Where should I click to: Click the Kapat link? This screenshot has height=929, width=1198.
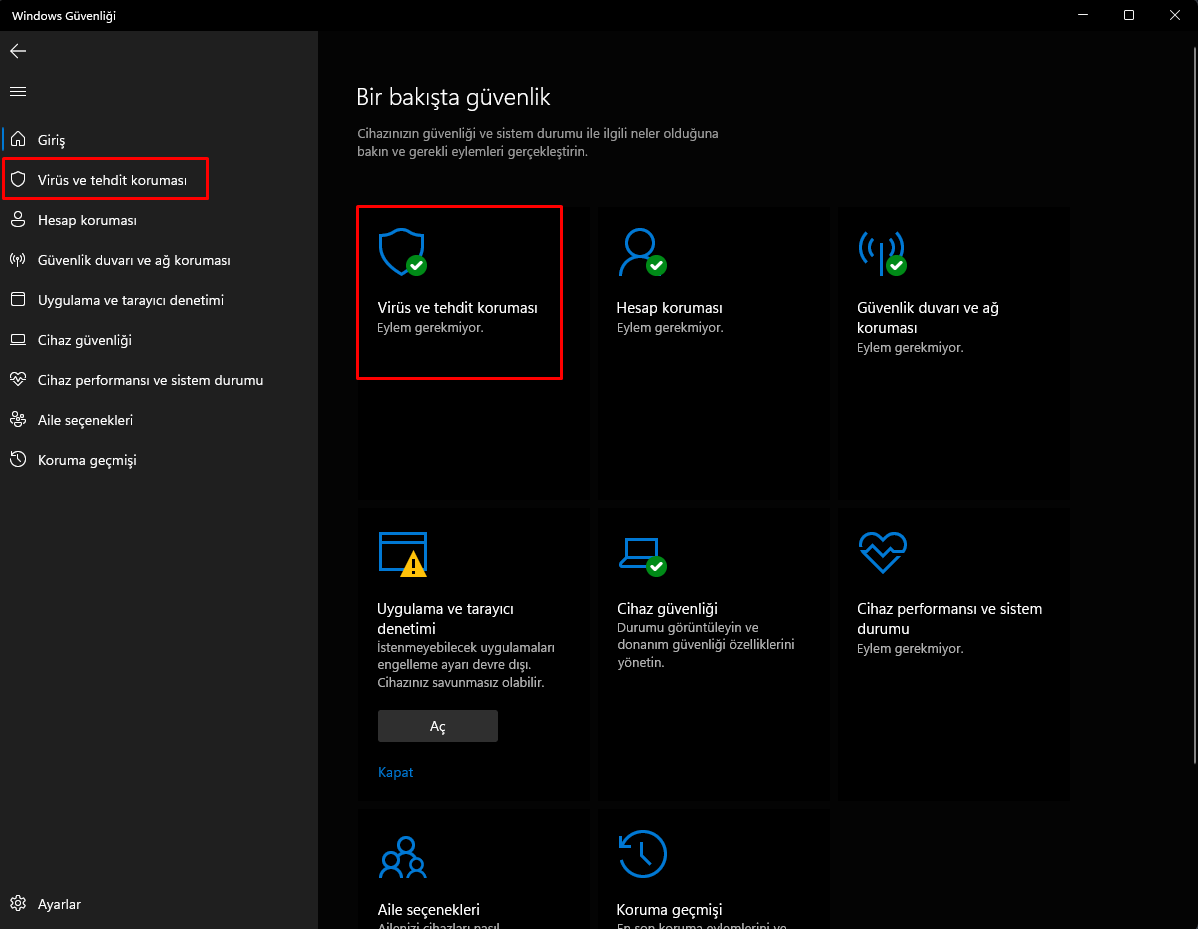(395, 772)
